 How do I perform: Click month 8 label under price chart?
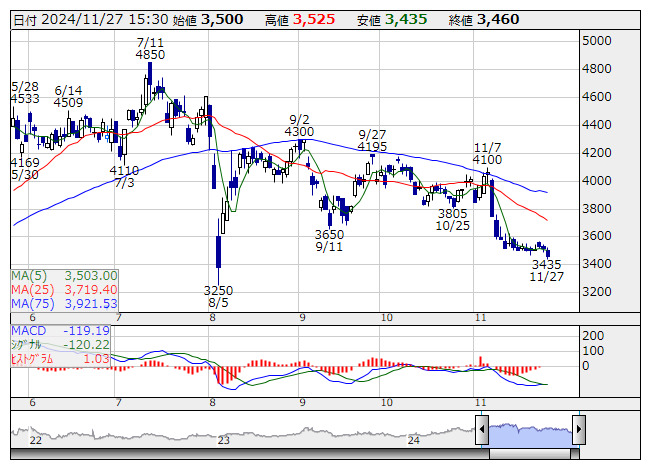(212, 318)
